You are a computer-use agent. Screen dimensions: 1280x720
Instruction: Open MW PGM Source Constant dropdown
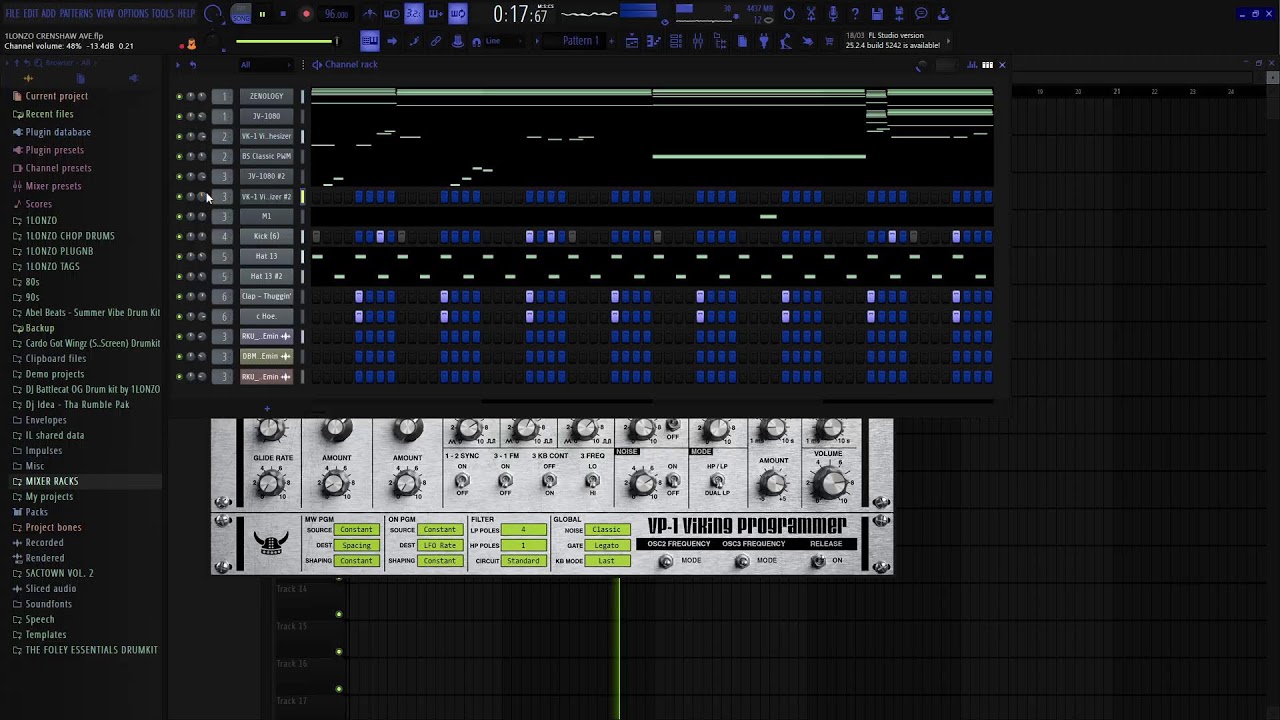tap(356, 530)
